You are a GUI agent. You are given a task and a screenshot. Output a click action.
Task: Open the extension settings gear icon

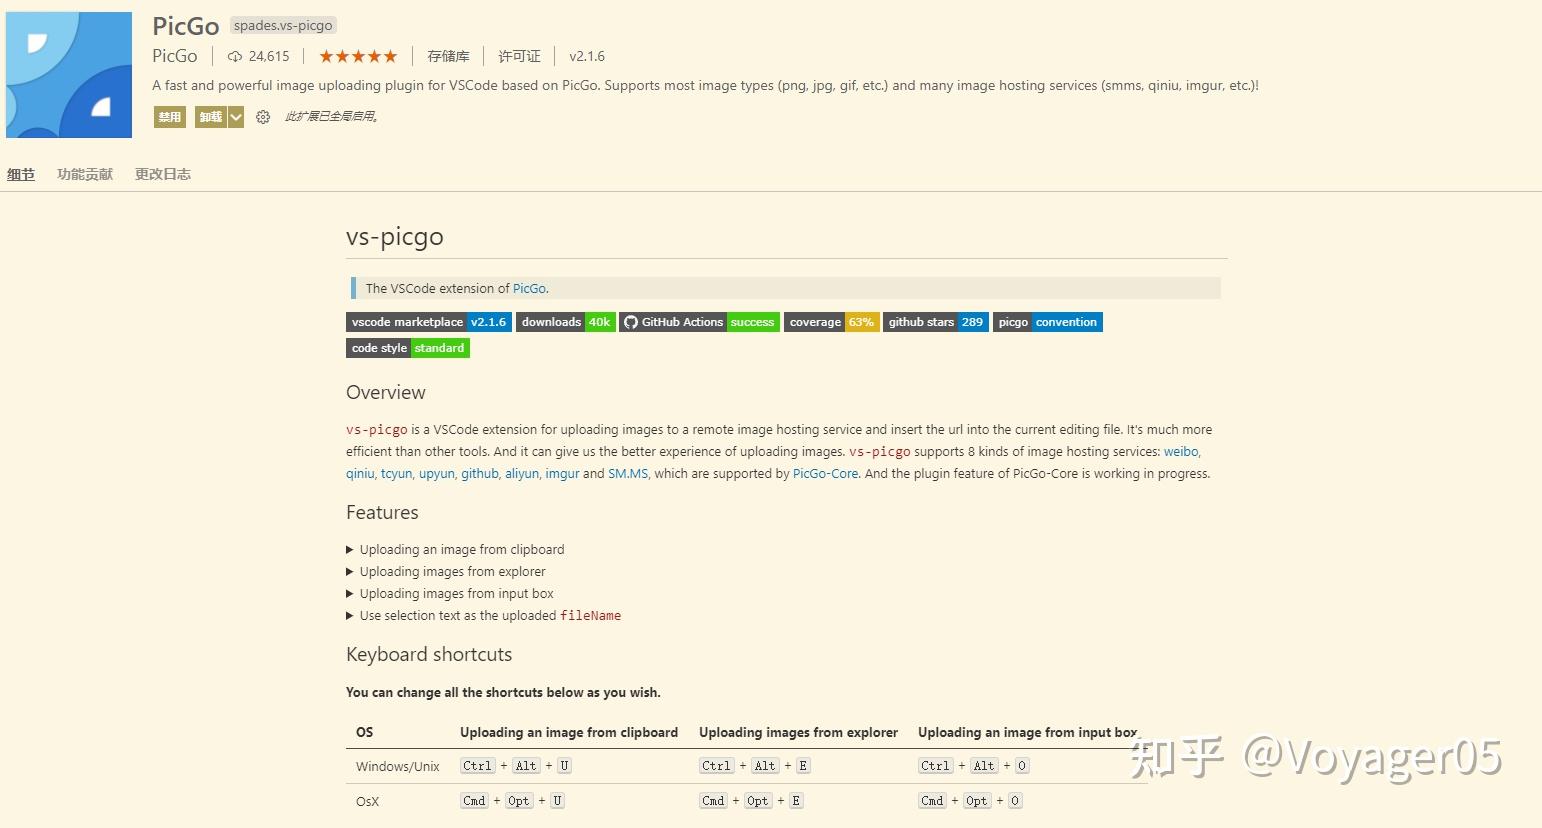pos(263,117)
